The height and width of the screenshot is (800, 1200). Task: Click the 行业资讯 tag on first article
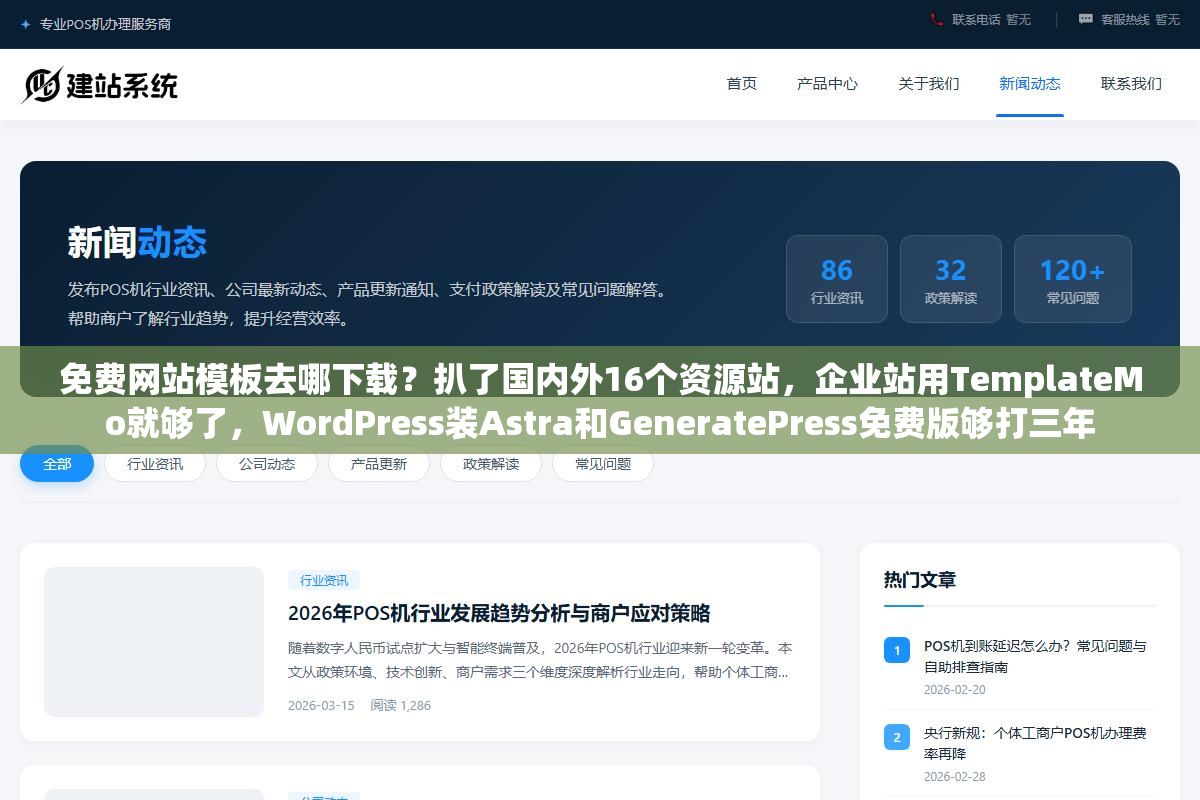pos(324,580)
